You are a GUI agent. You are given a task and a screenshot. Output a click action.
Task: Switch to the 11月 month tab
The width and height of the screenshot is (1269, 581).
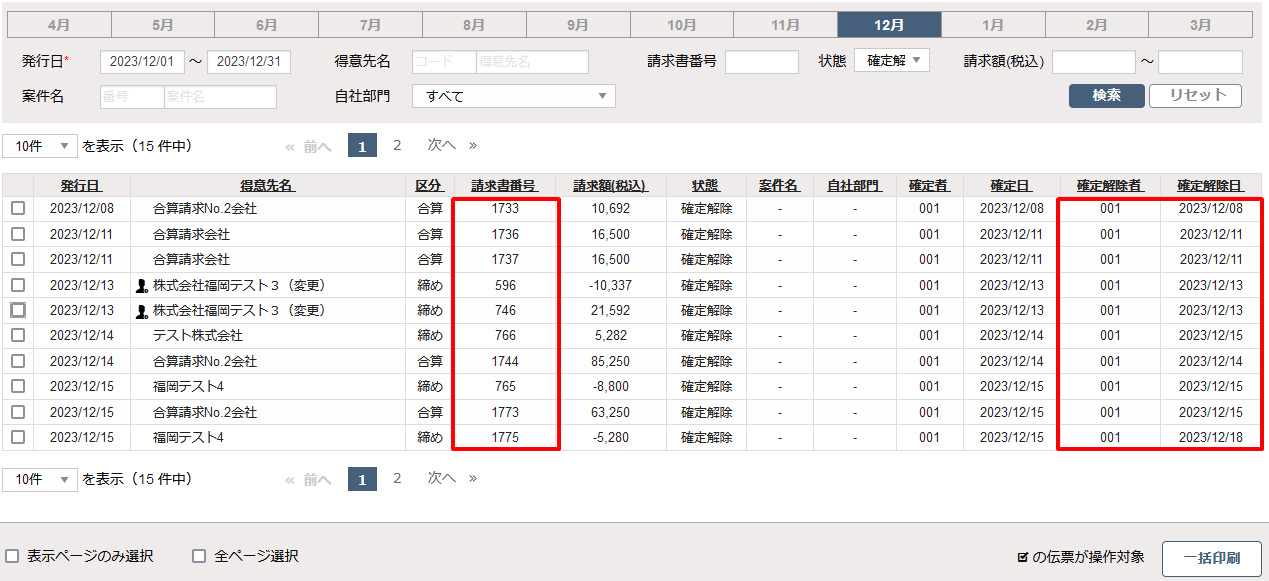785,25
